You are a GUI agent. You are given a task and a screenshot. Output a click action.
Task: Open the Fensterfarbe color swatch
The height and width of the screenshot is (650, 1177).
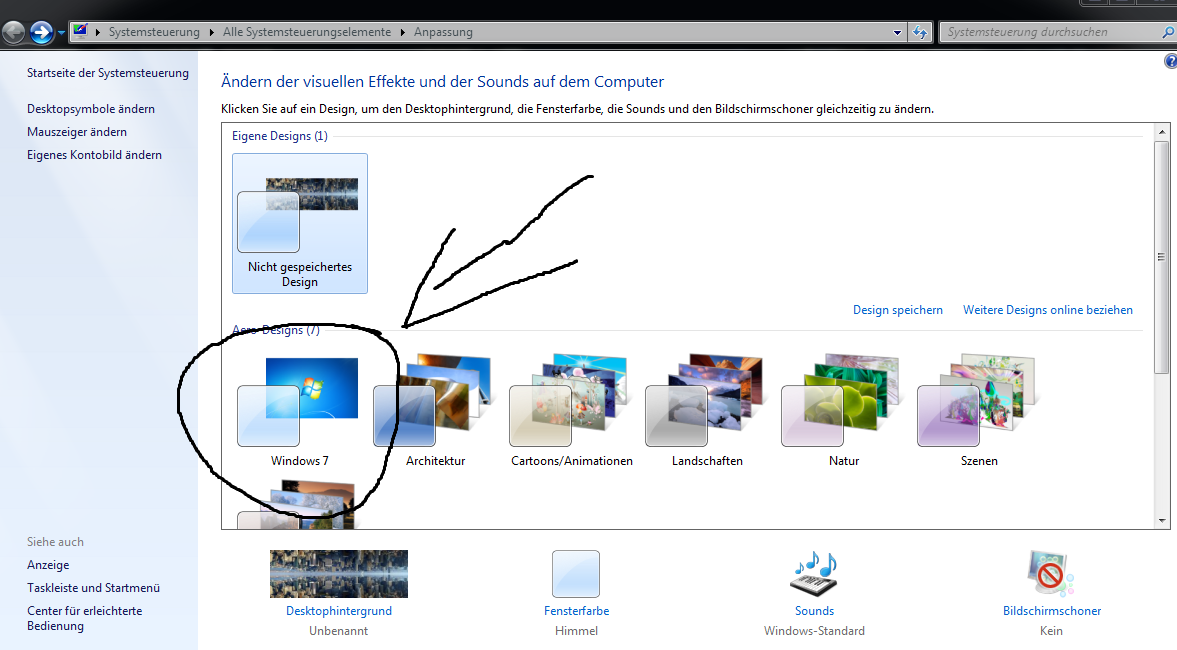tap(576, 573)
